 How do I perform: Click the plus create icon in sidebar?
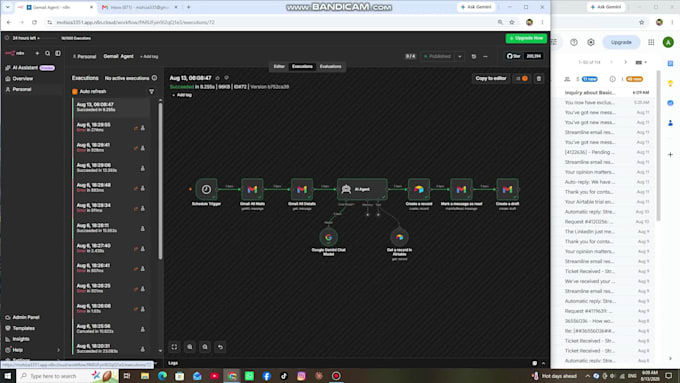(x=37, y=53)
